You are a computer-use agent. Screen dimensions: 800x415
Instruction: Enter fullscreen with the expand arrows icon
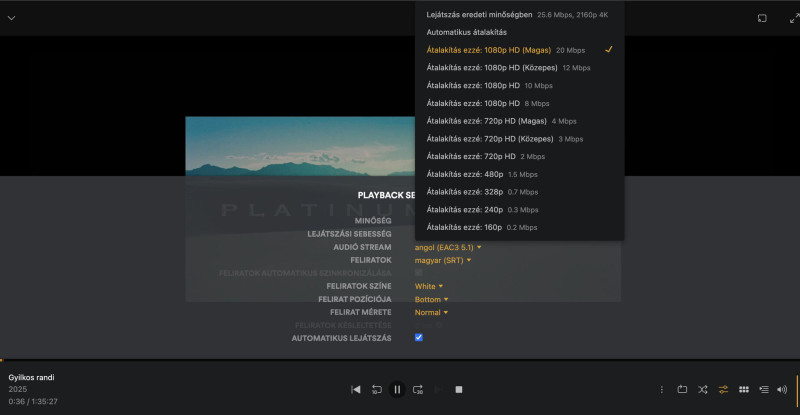point(794,18)
